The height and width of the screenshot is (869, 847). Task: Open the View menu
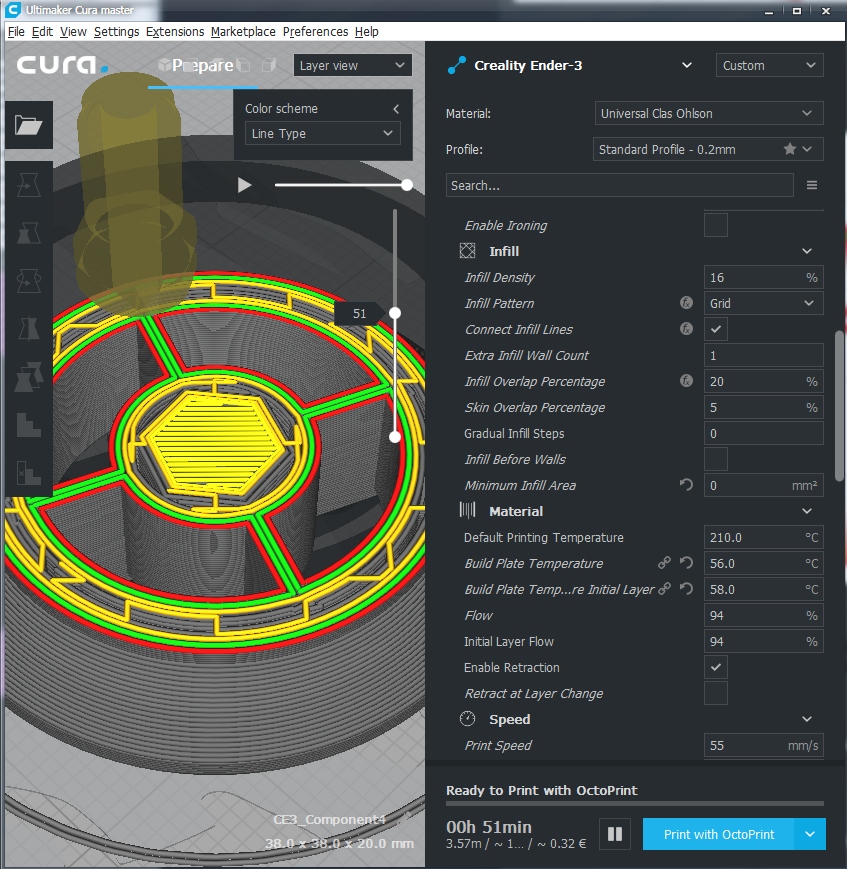click(x=73, y=32)
